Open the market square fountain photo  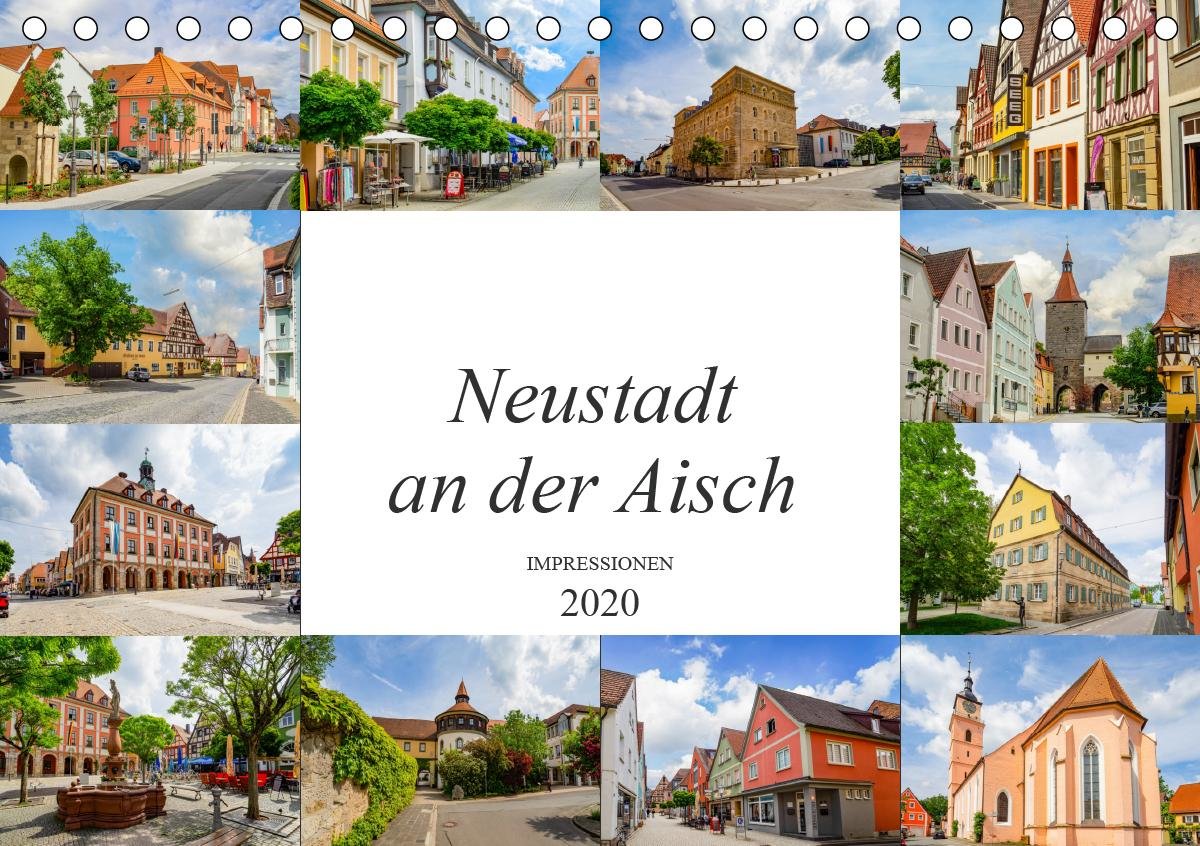tap(150, 741)
